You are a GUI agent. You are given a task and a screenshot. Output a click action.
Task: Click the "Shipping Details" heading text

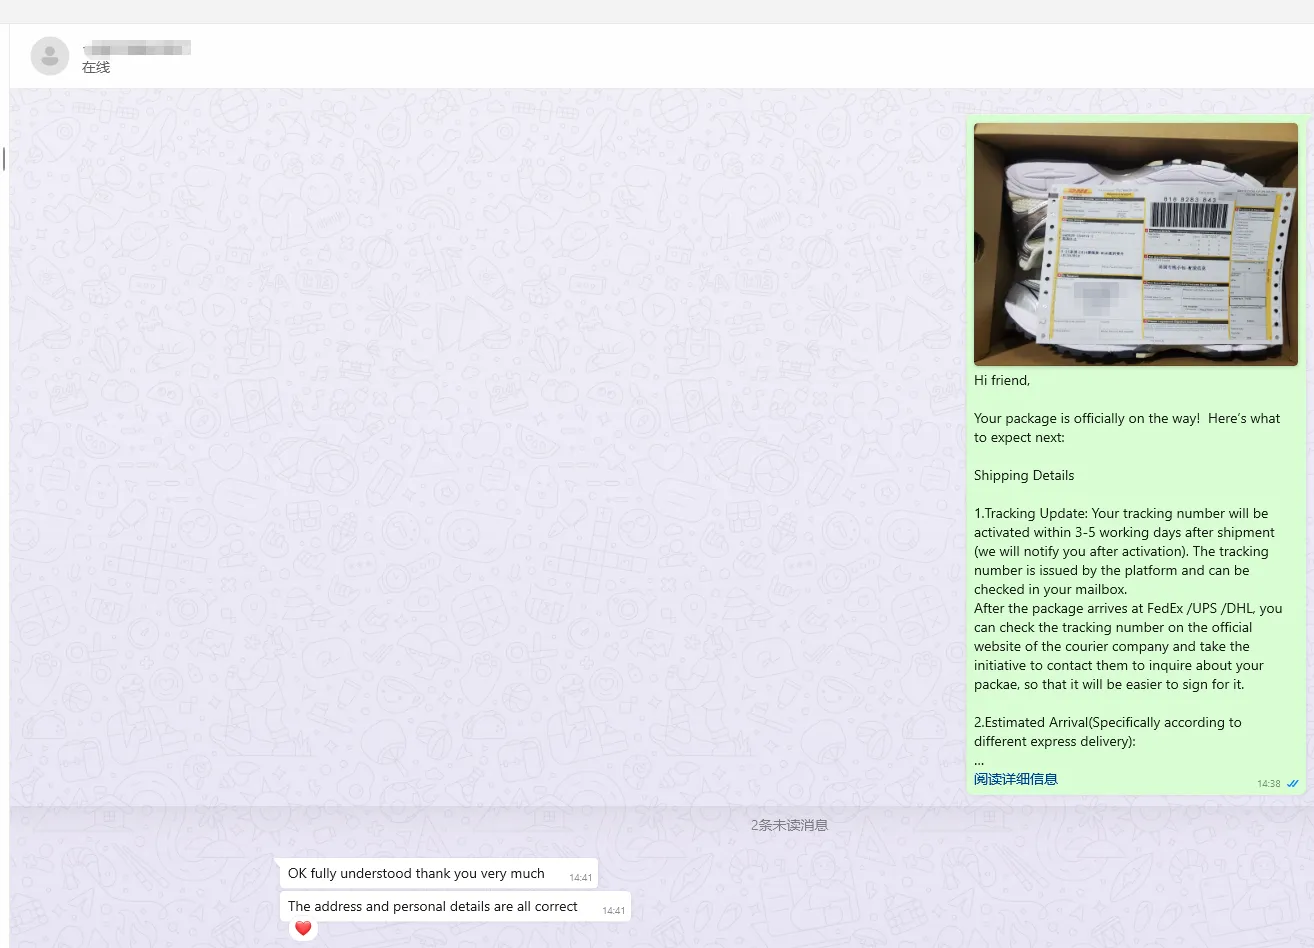click(1023, 475)
